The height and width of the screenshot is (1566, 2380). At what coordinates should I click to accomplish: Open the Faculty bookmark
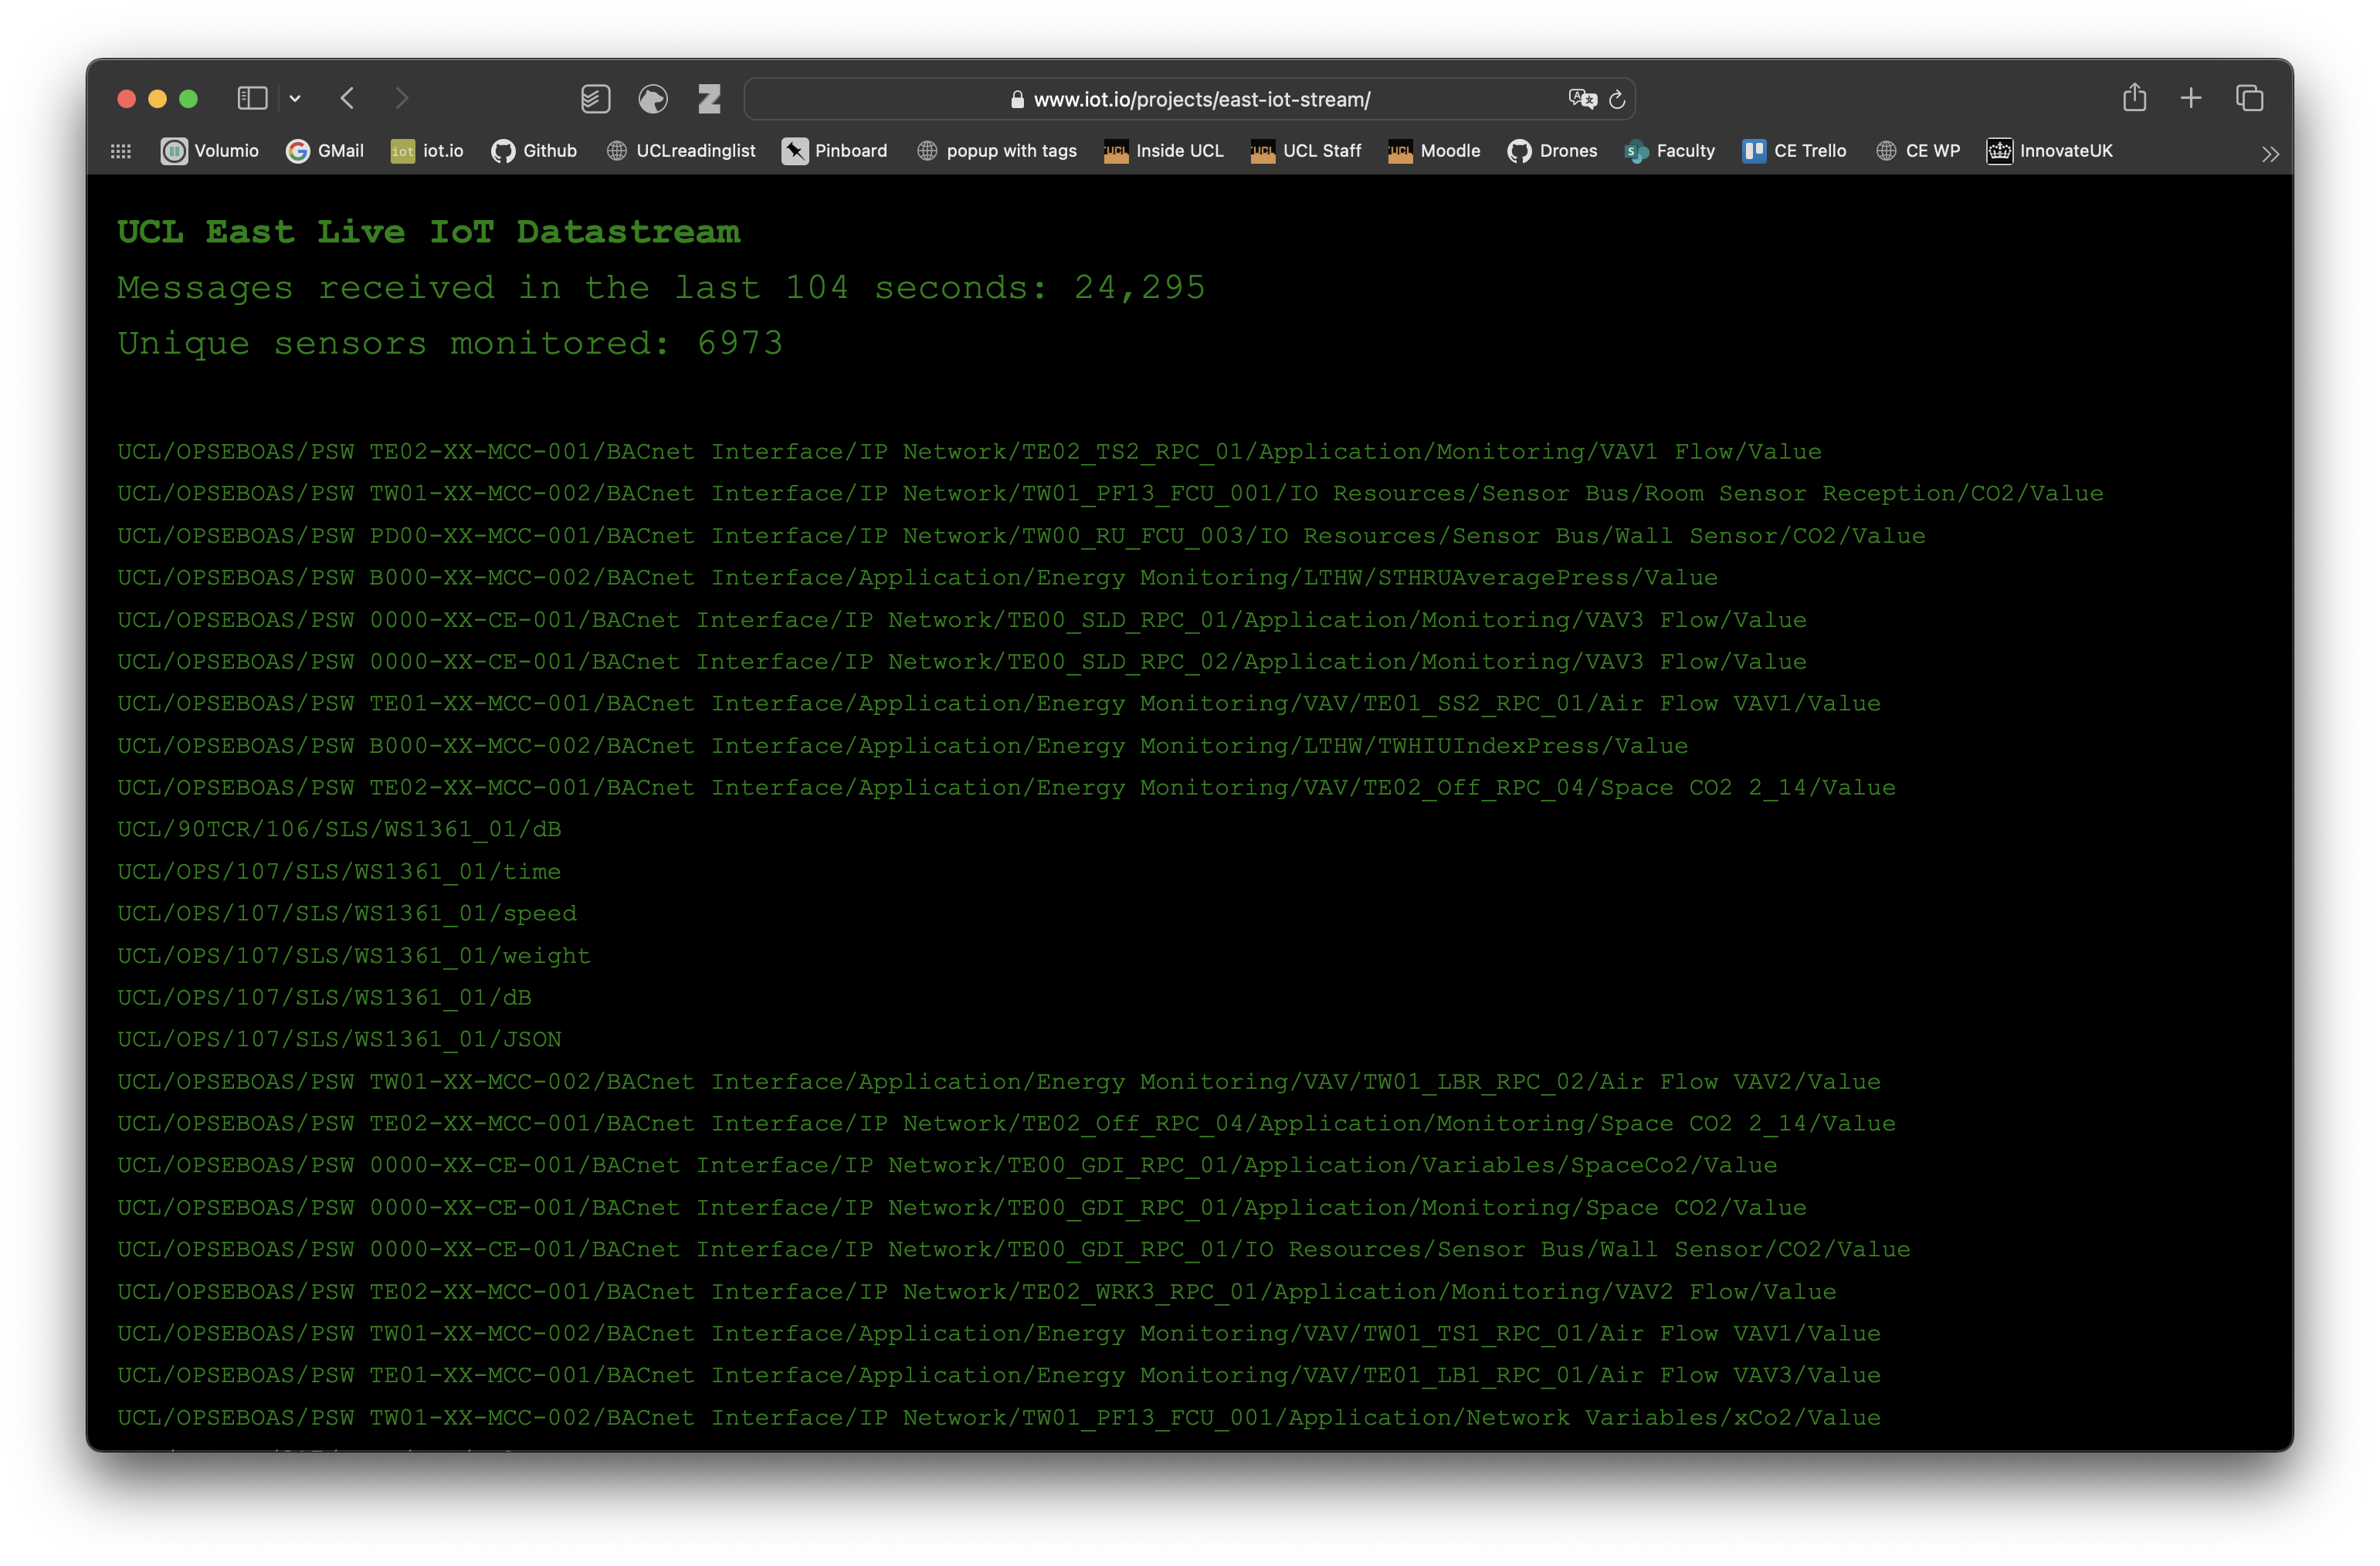(1670, 151)
